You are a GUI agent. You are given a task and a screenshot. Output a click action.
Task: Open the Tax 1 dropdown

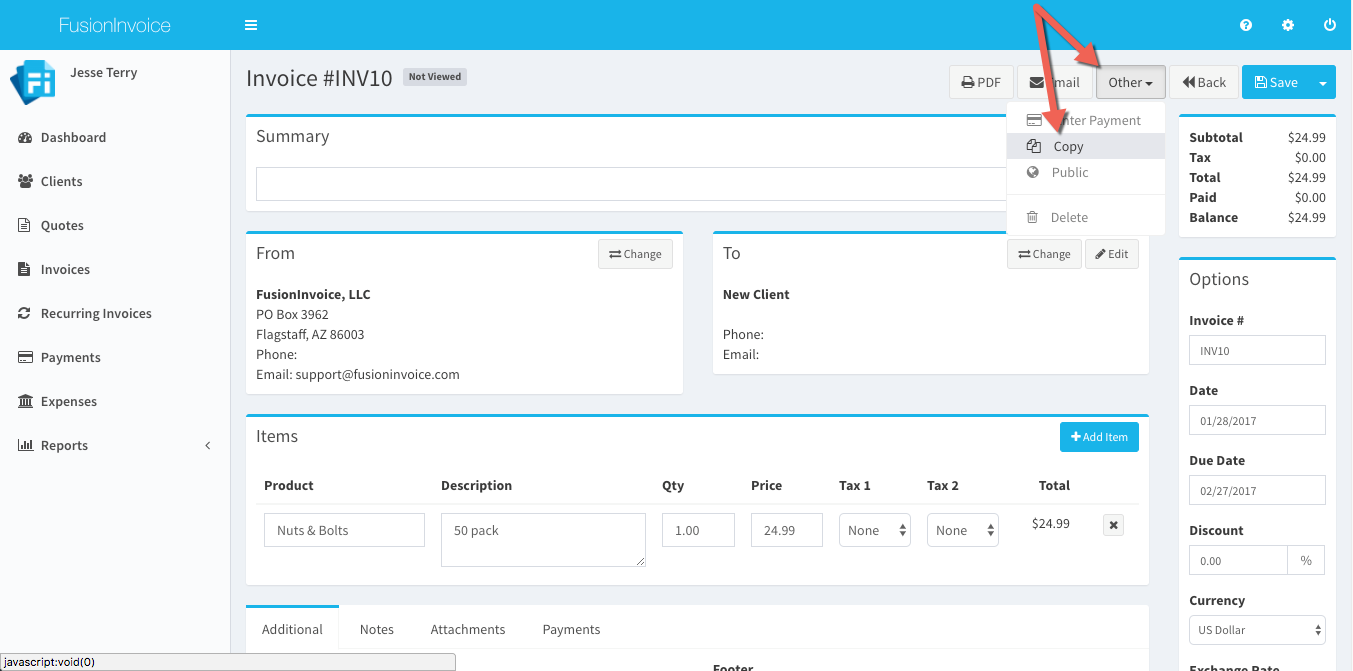[x=874, y=531]
